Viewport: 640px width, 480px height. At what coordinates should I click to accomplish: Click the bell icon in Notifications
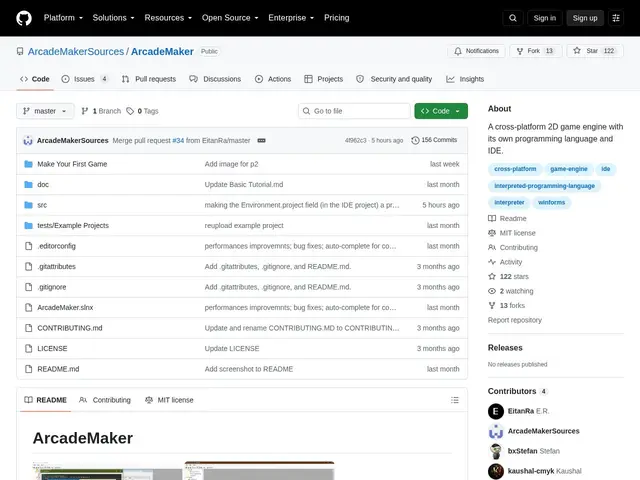pos(458,51)
